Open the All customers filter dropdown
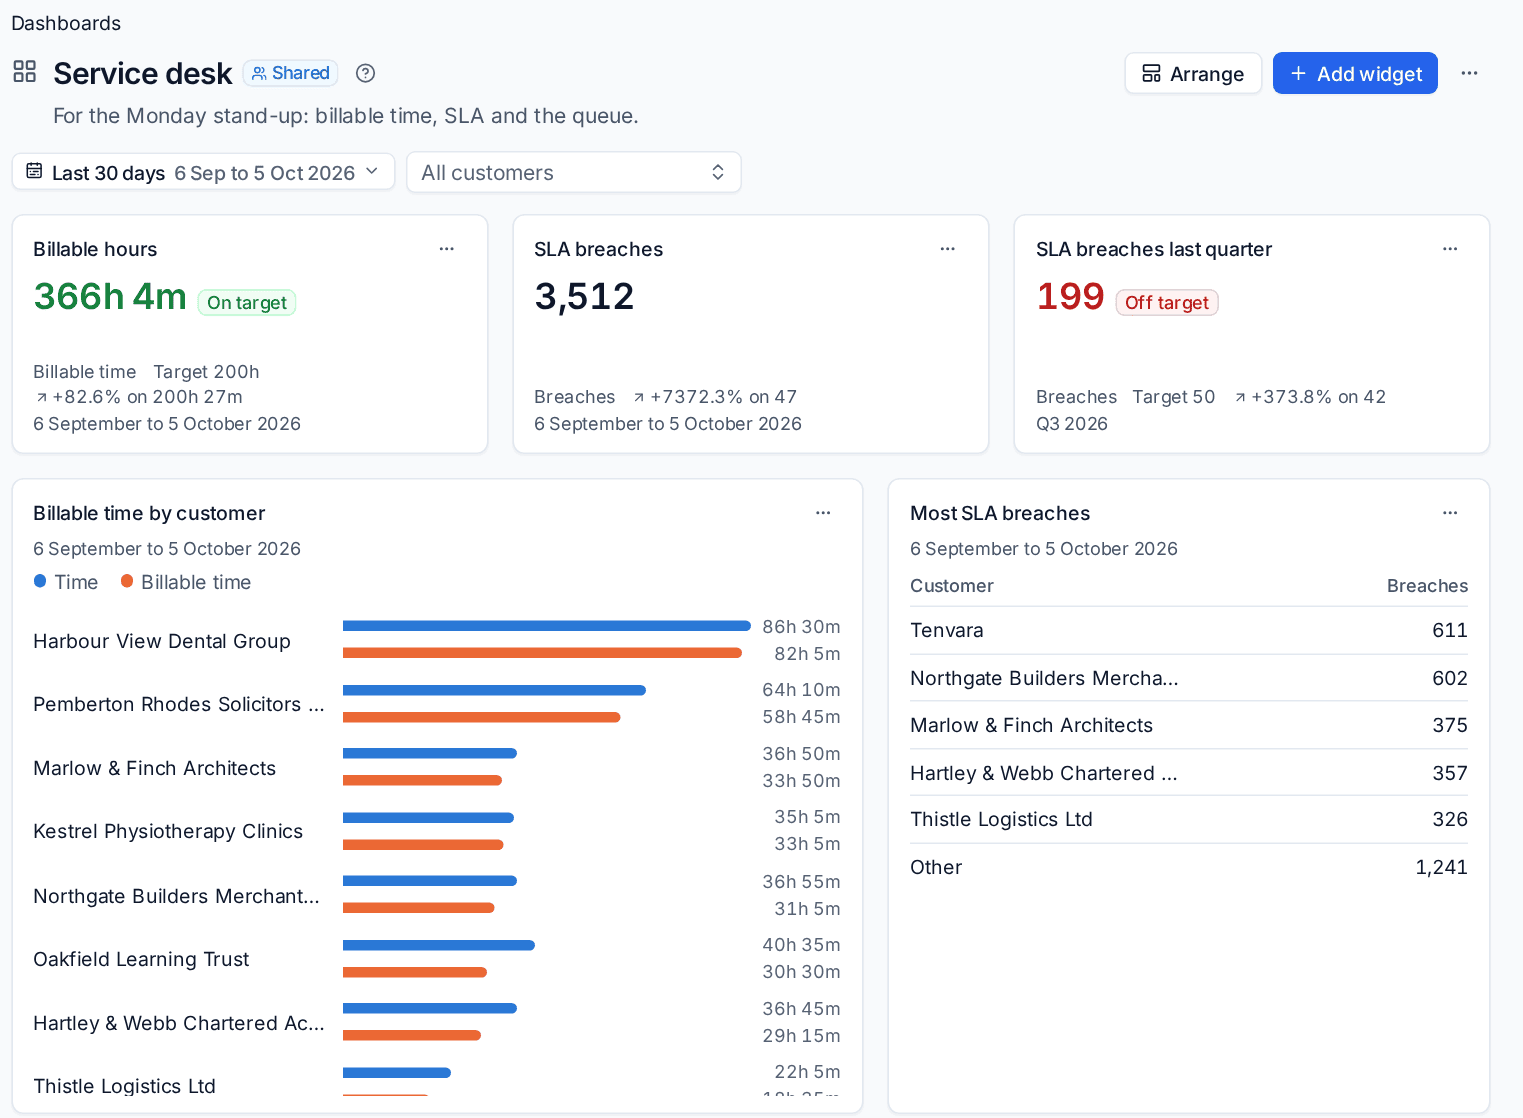 tap(574, 172)
